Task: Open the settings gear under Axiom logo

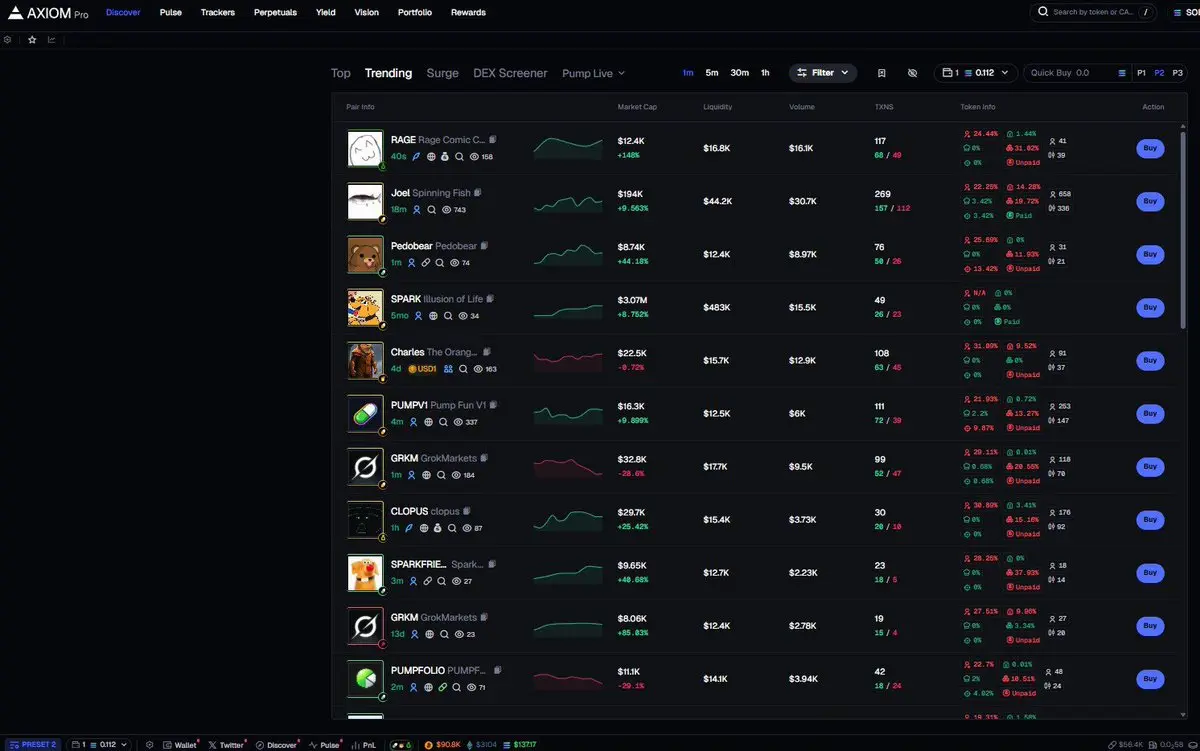Action: [8, 40]
